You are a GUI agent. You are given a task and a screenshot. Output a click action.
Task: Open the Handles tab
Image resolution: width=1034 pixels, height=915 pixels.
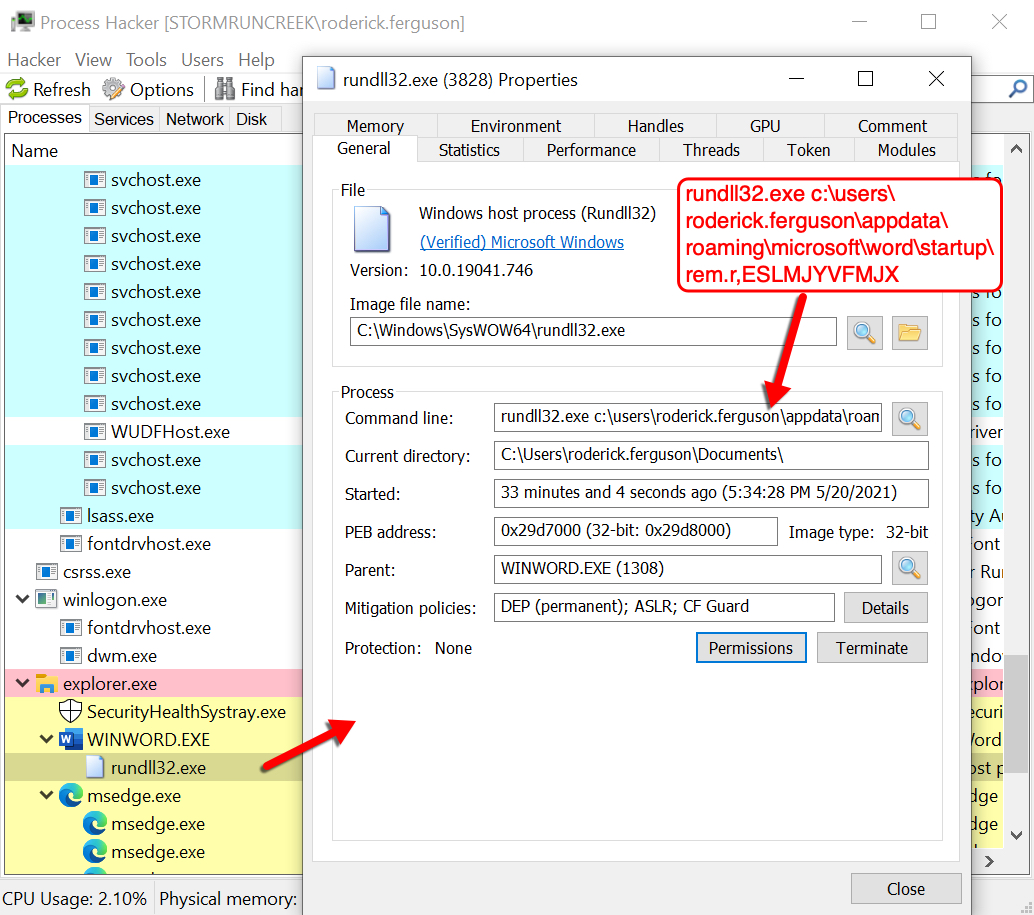pyautogui.click(x=655, y=126)
